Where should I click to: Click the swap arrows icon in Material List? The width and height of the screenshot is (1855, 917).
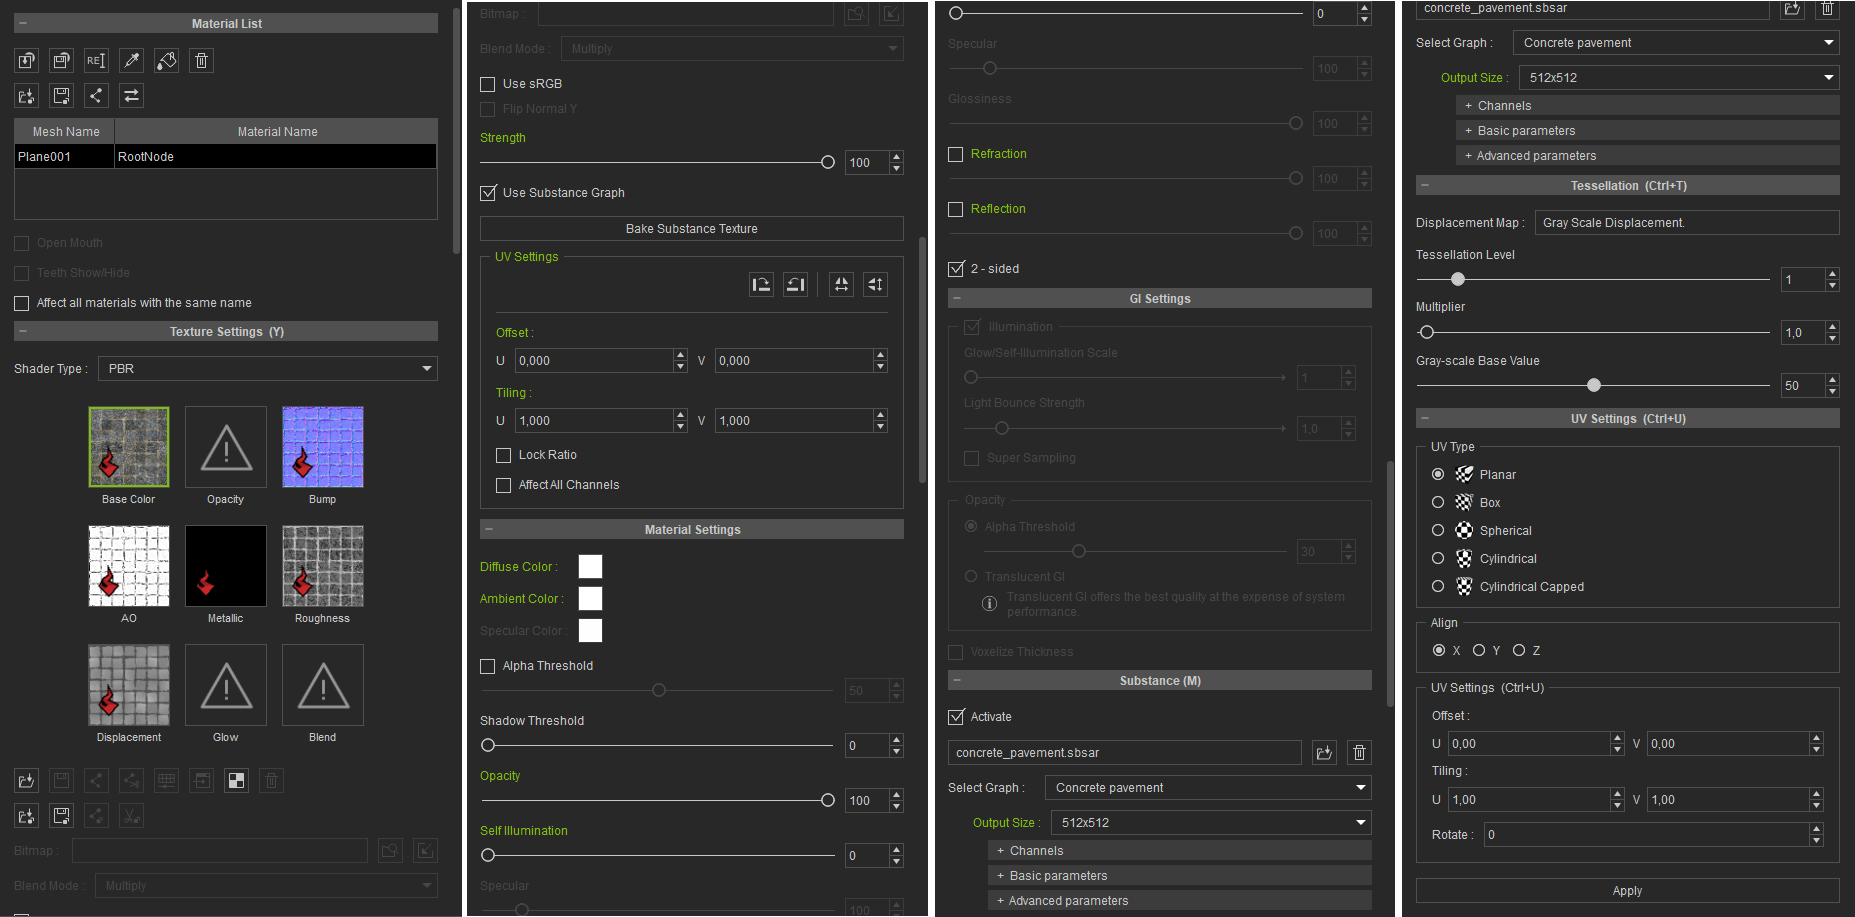[x=131, y=95]
